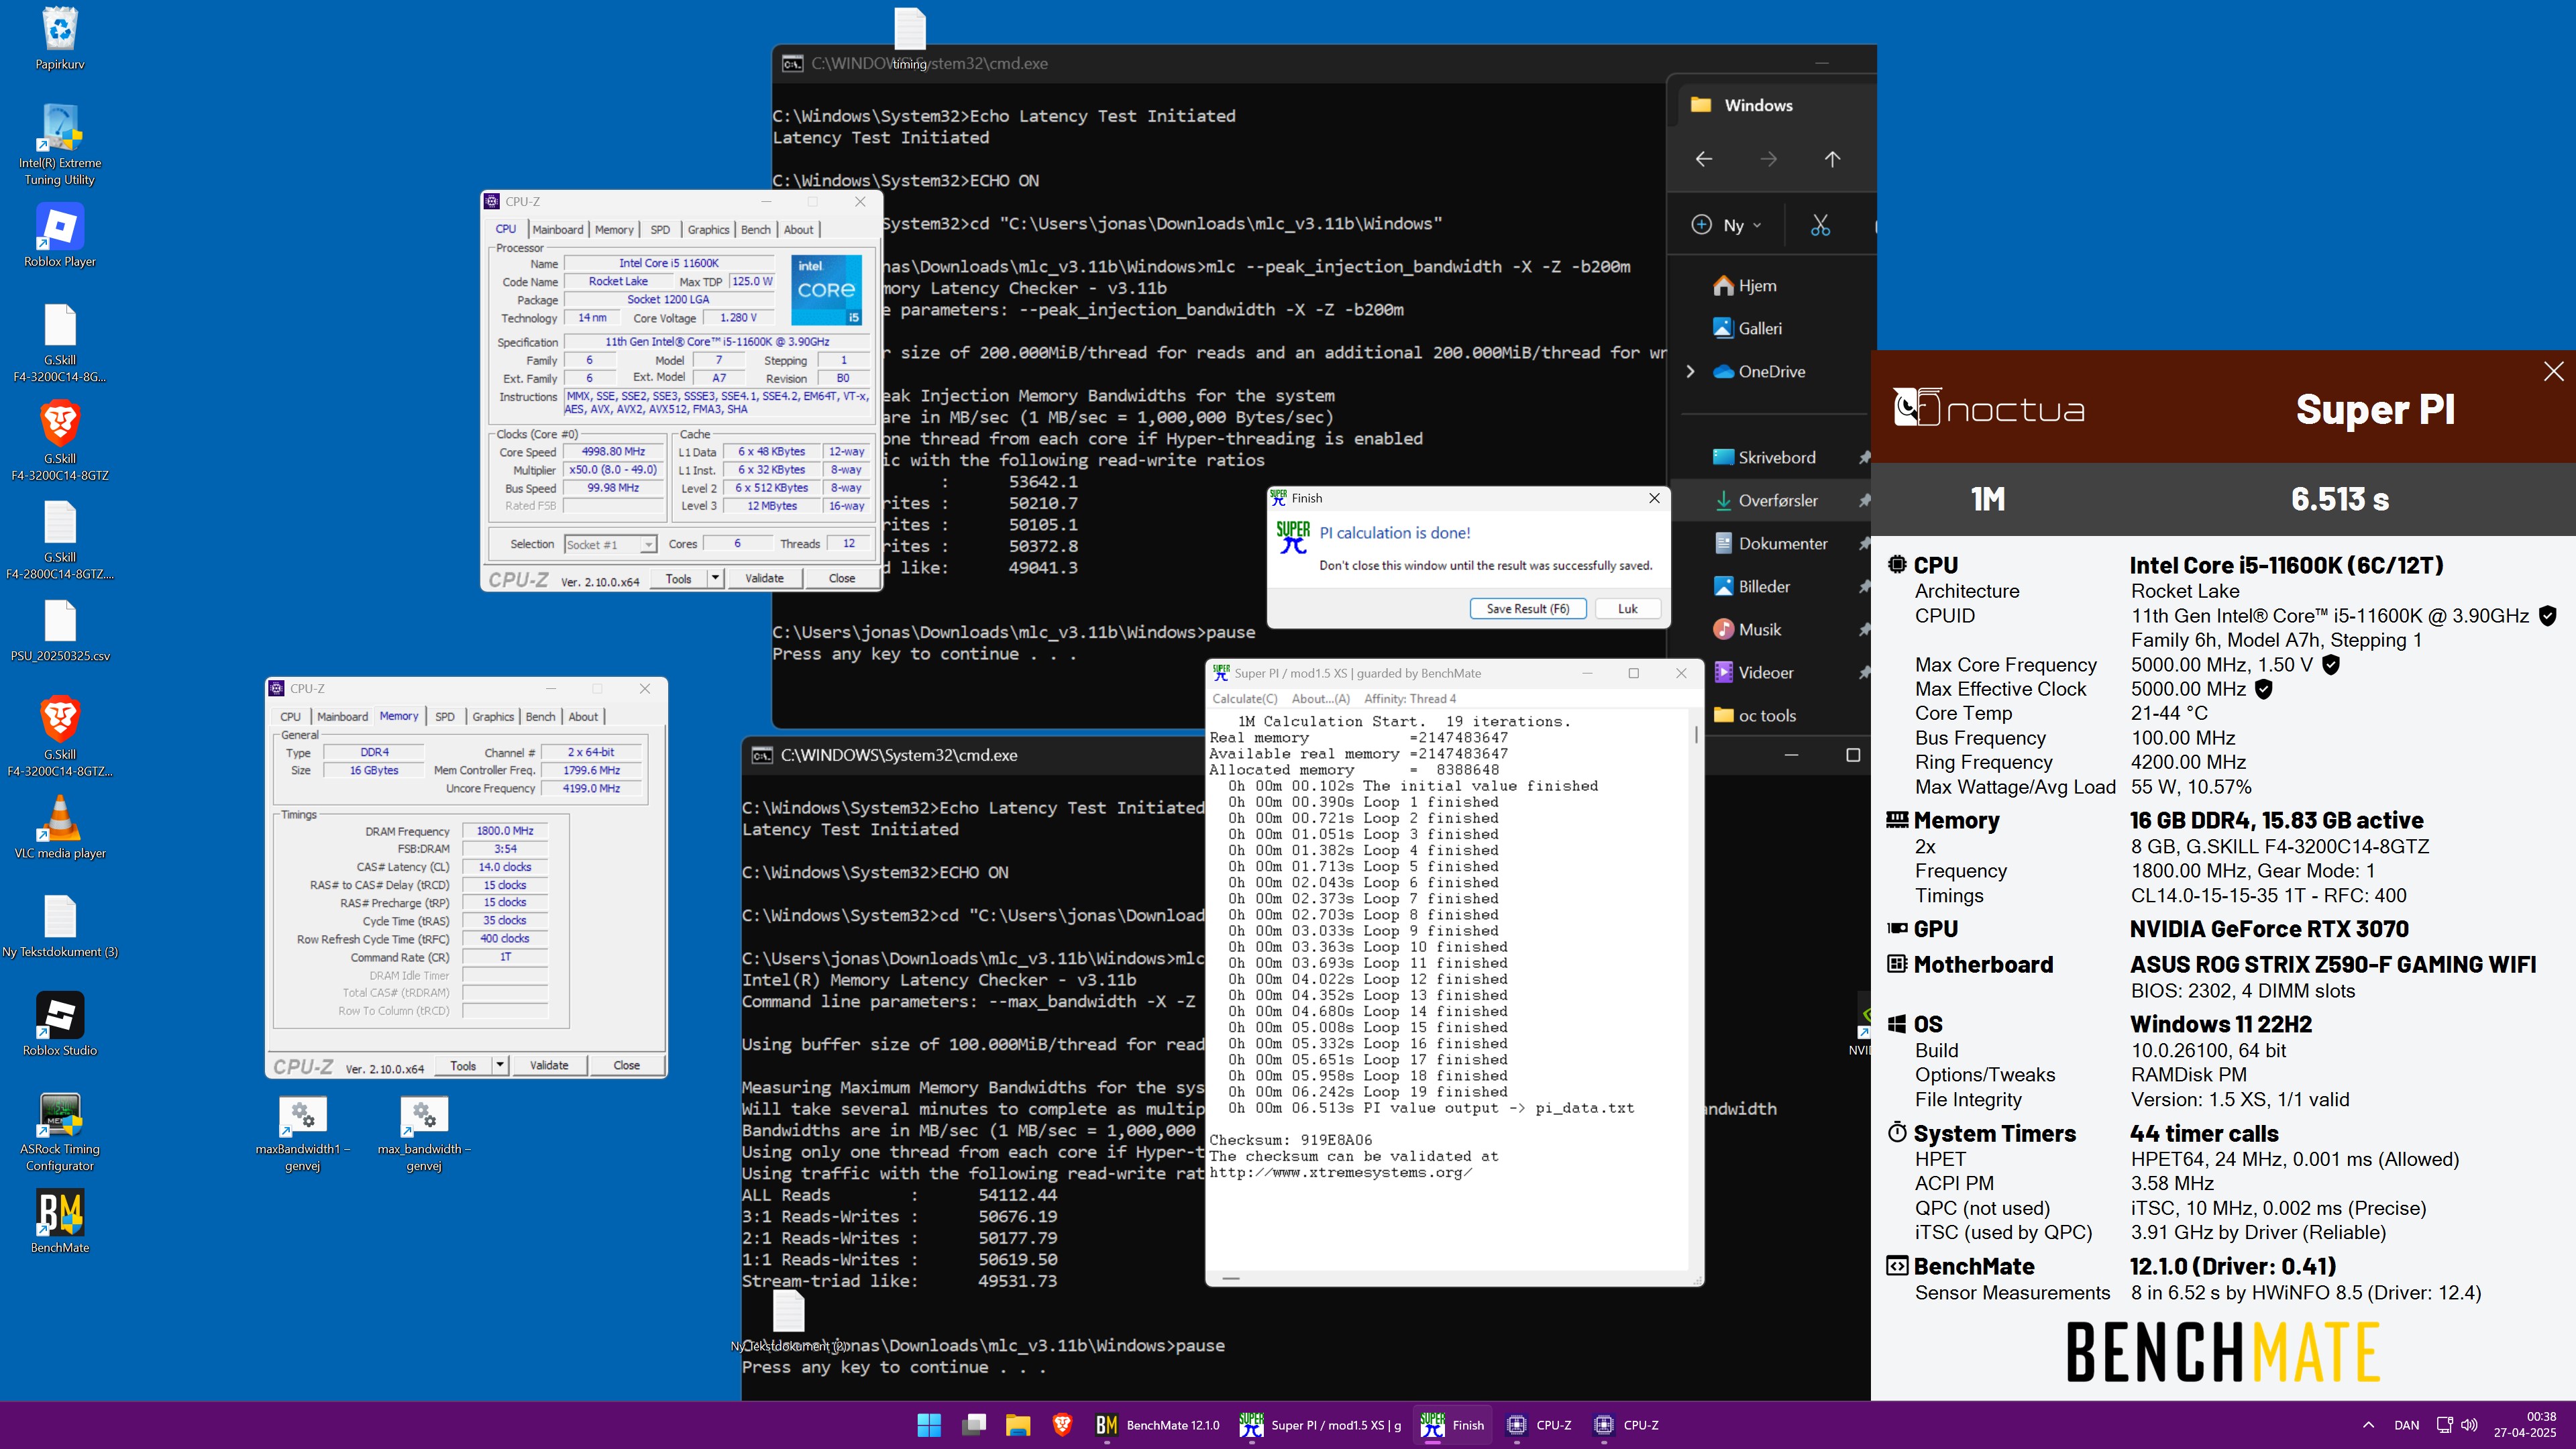Open the clock showing 00:38 27-04-2025
Viewport: 2576px width, 1449px height.
(2525, 1425)
